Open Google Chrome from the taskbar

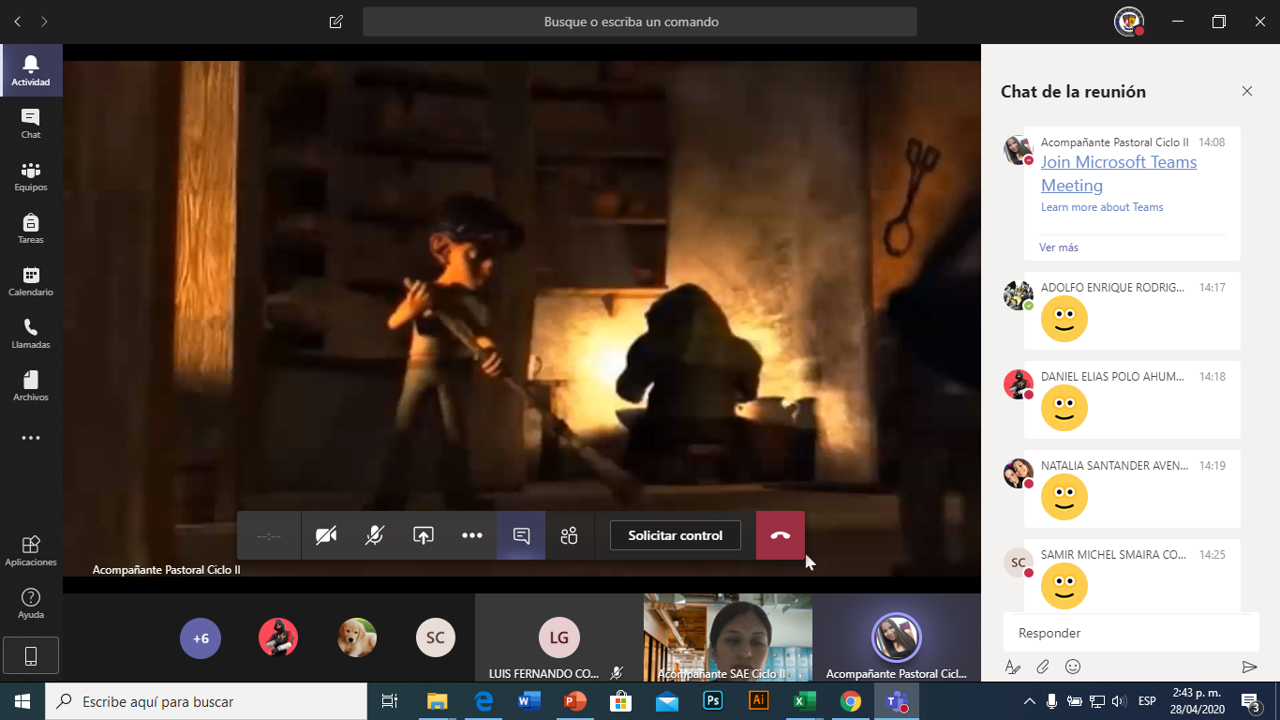pyautogui.click(x=850, y=702)
